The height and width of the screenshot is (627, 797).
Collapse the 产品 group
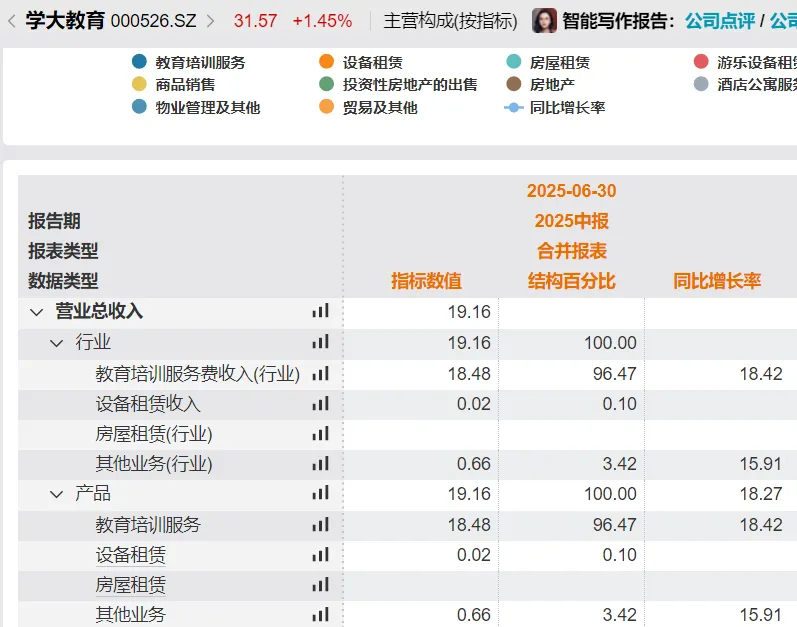point(56,494)
